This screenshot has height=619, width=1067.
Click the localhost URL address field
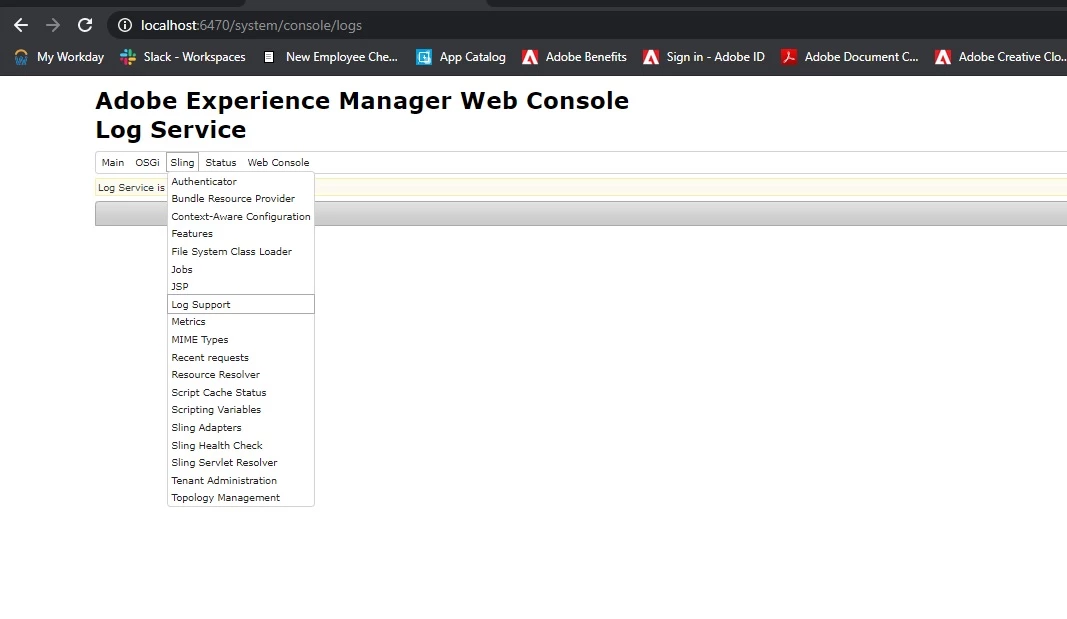[251, 25]
